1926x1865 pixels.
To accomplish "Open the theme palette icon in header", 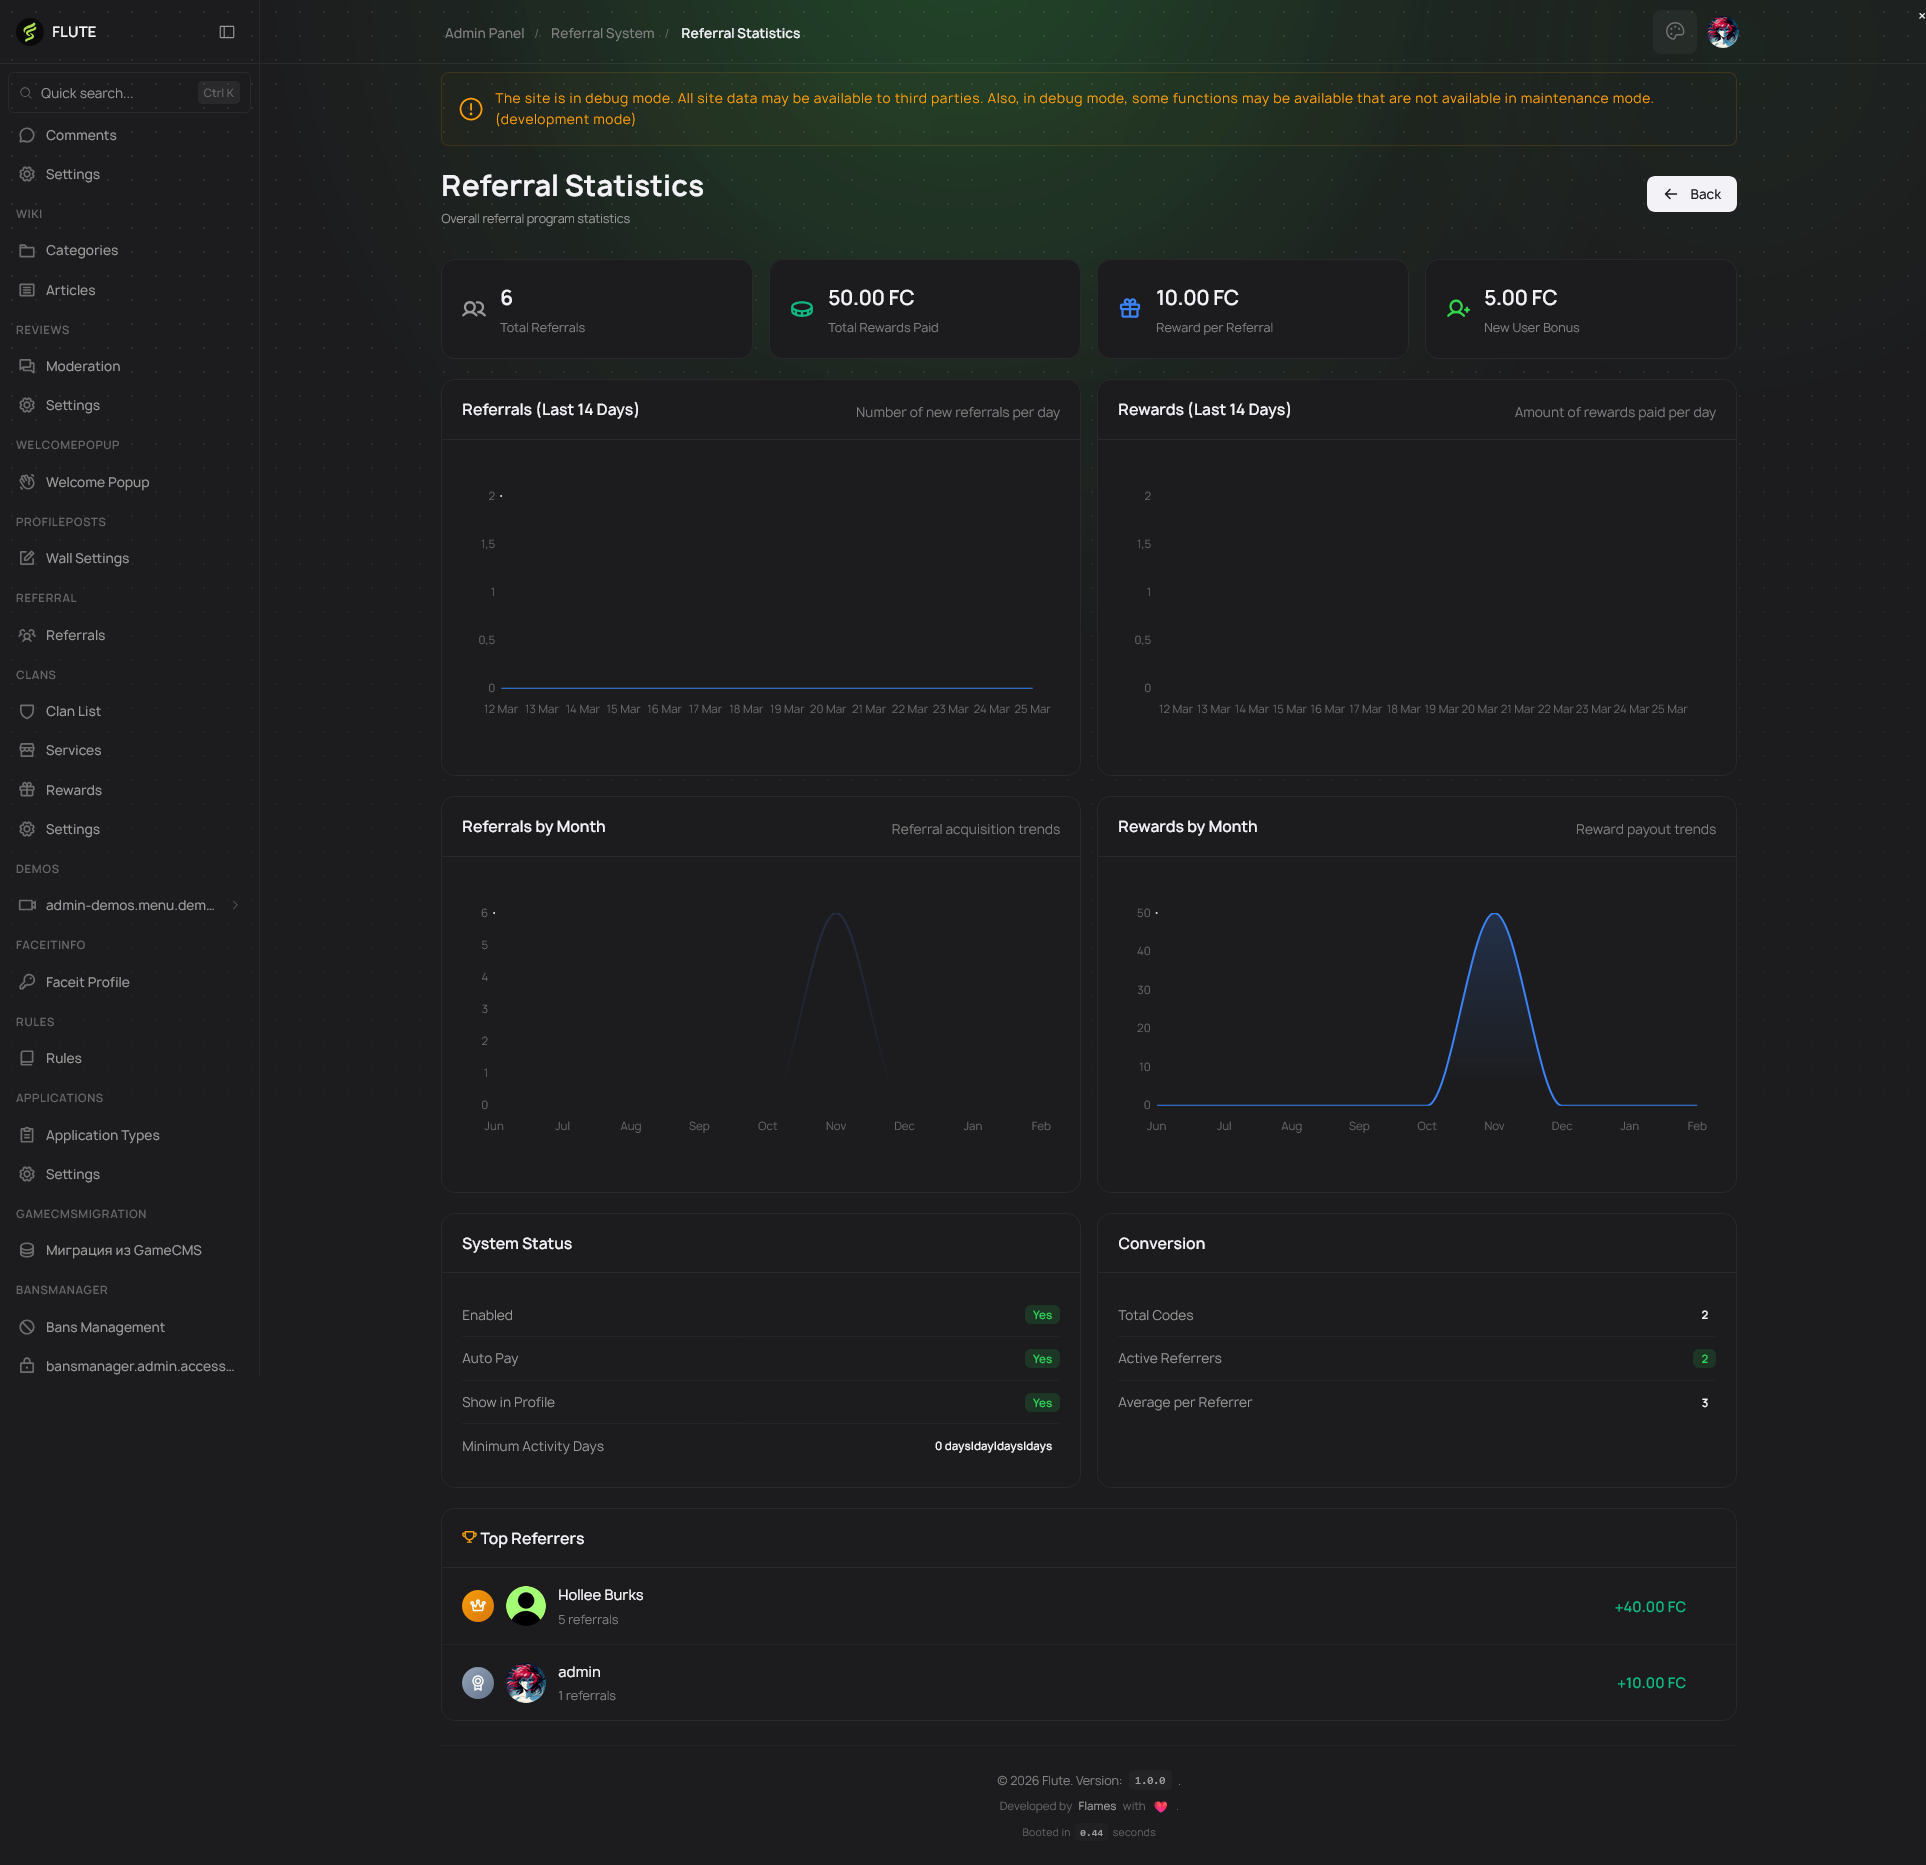I will coord(1675,32).
